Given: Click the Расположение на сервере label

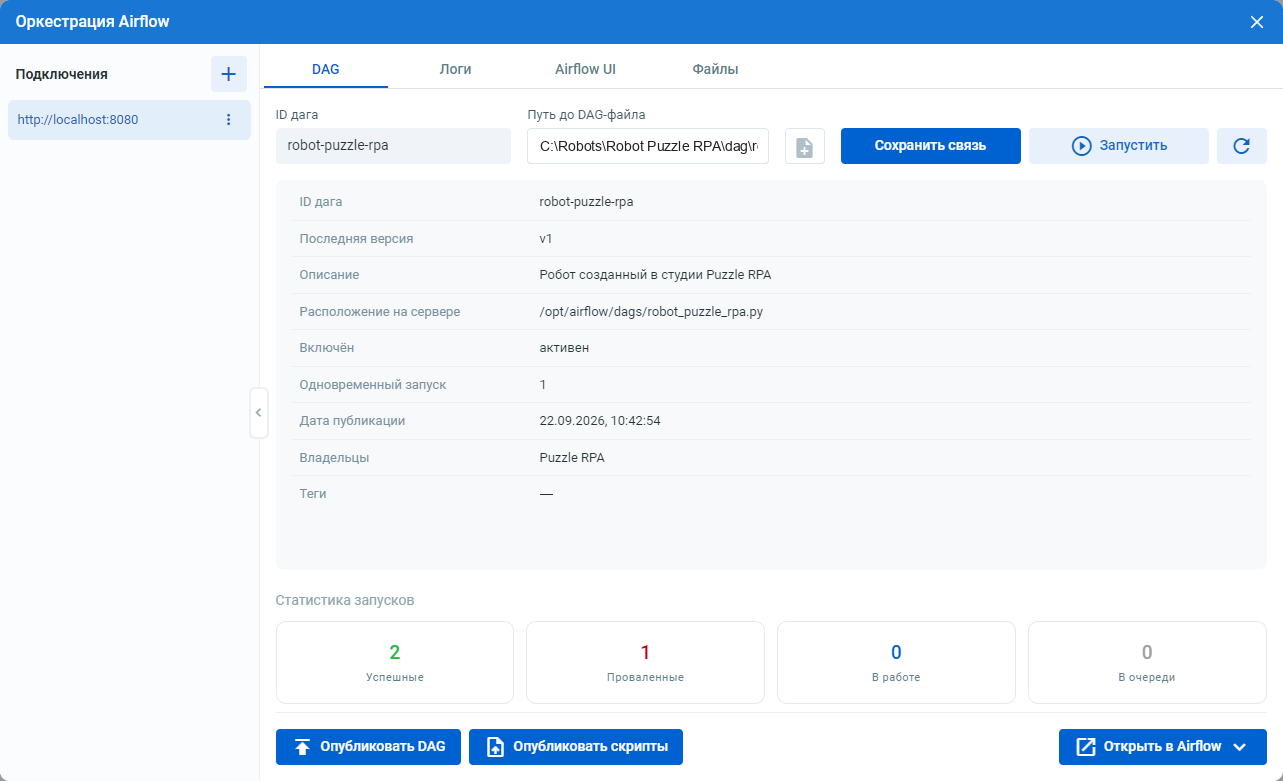Looking at the screenshot, I should coord(380,312).
